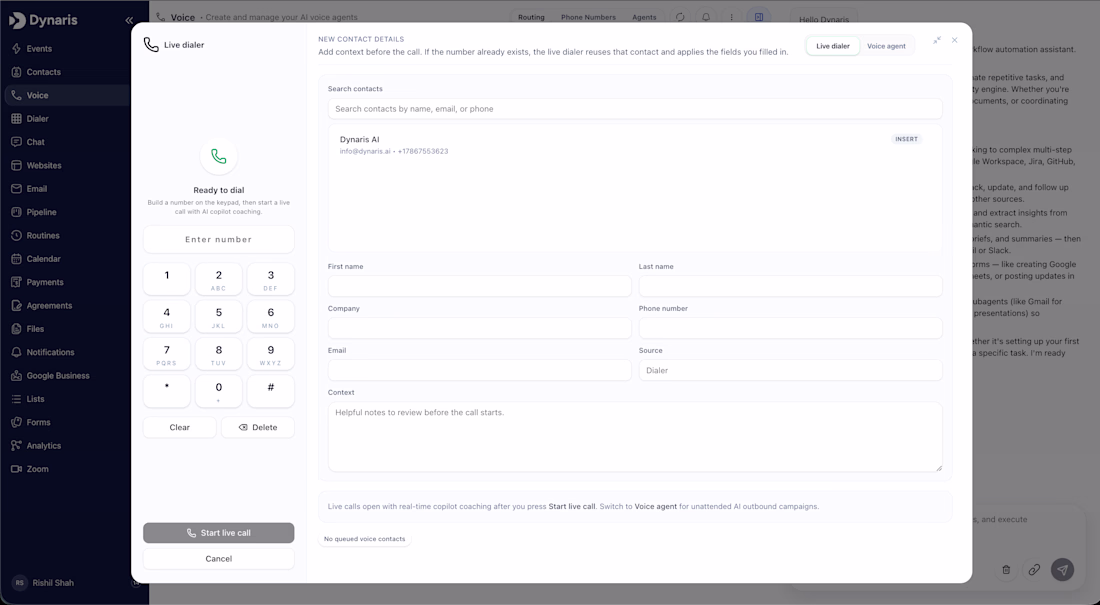1100x605 pixels.
Task: Shrink the live dialer dialog
Action: [x=937, y=41]
